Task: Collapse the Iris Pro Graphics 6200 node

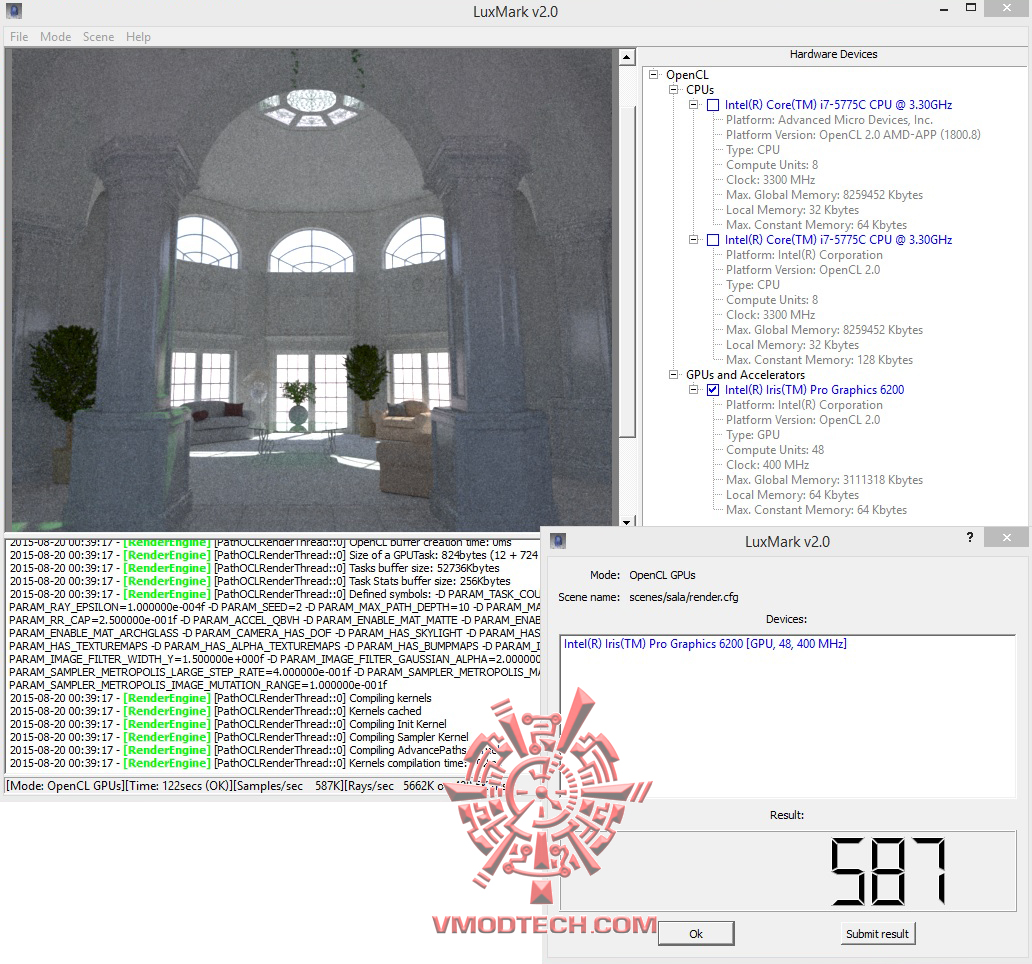Action: tap(693, 390)
